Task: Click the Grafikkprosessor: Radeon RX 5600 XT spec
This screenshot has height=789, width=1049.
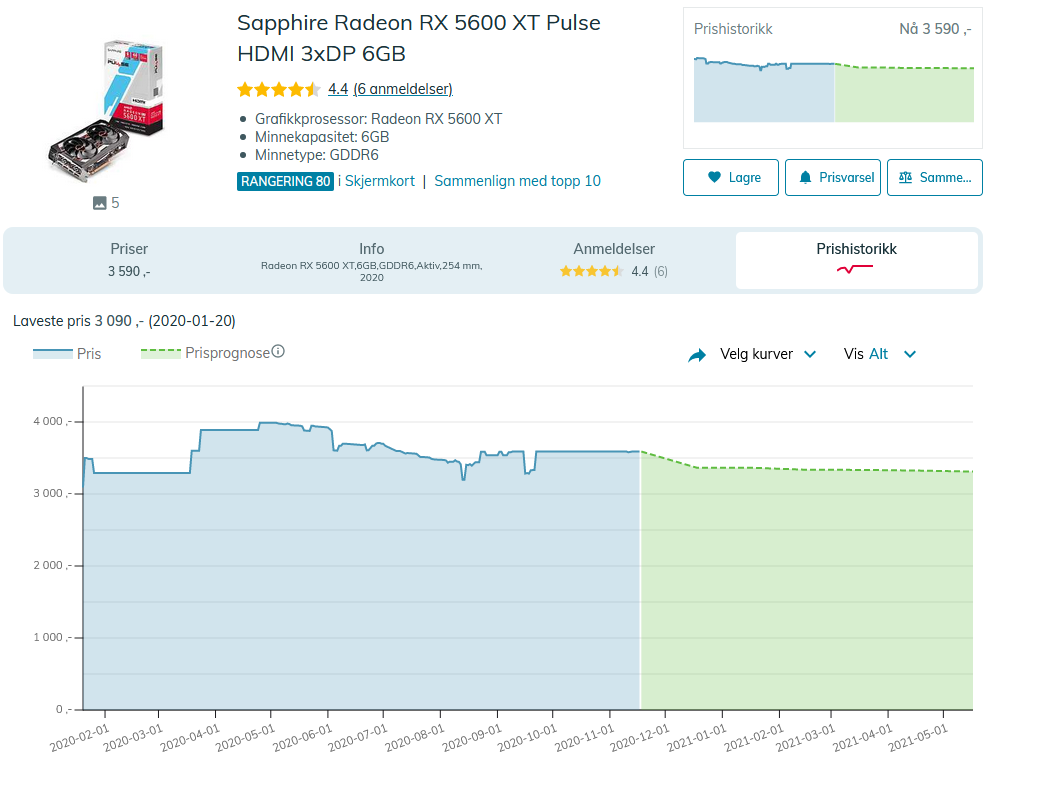Action: point(378,119)
